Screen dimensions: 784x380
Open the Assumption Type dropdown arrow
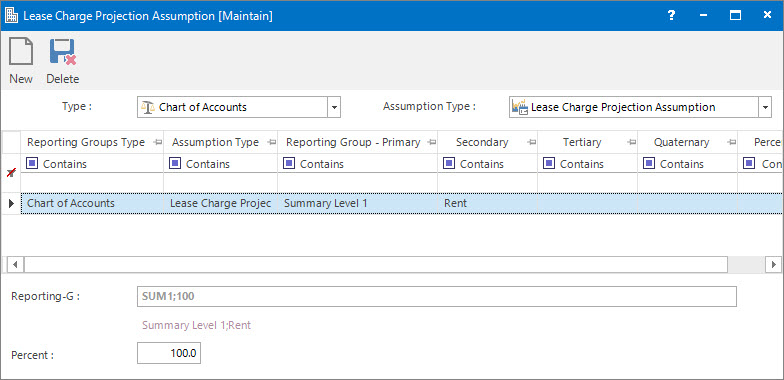pos(765,107)
